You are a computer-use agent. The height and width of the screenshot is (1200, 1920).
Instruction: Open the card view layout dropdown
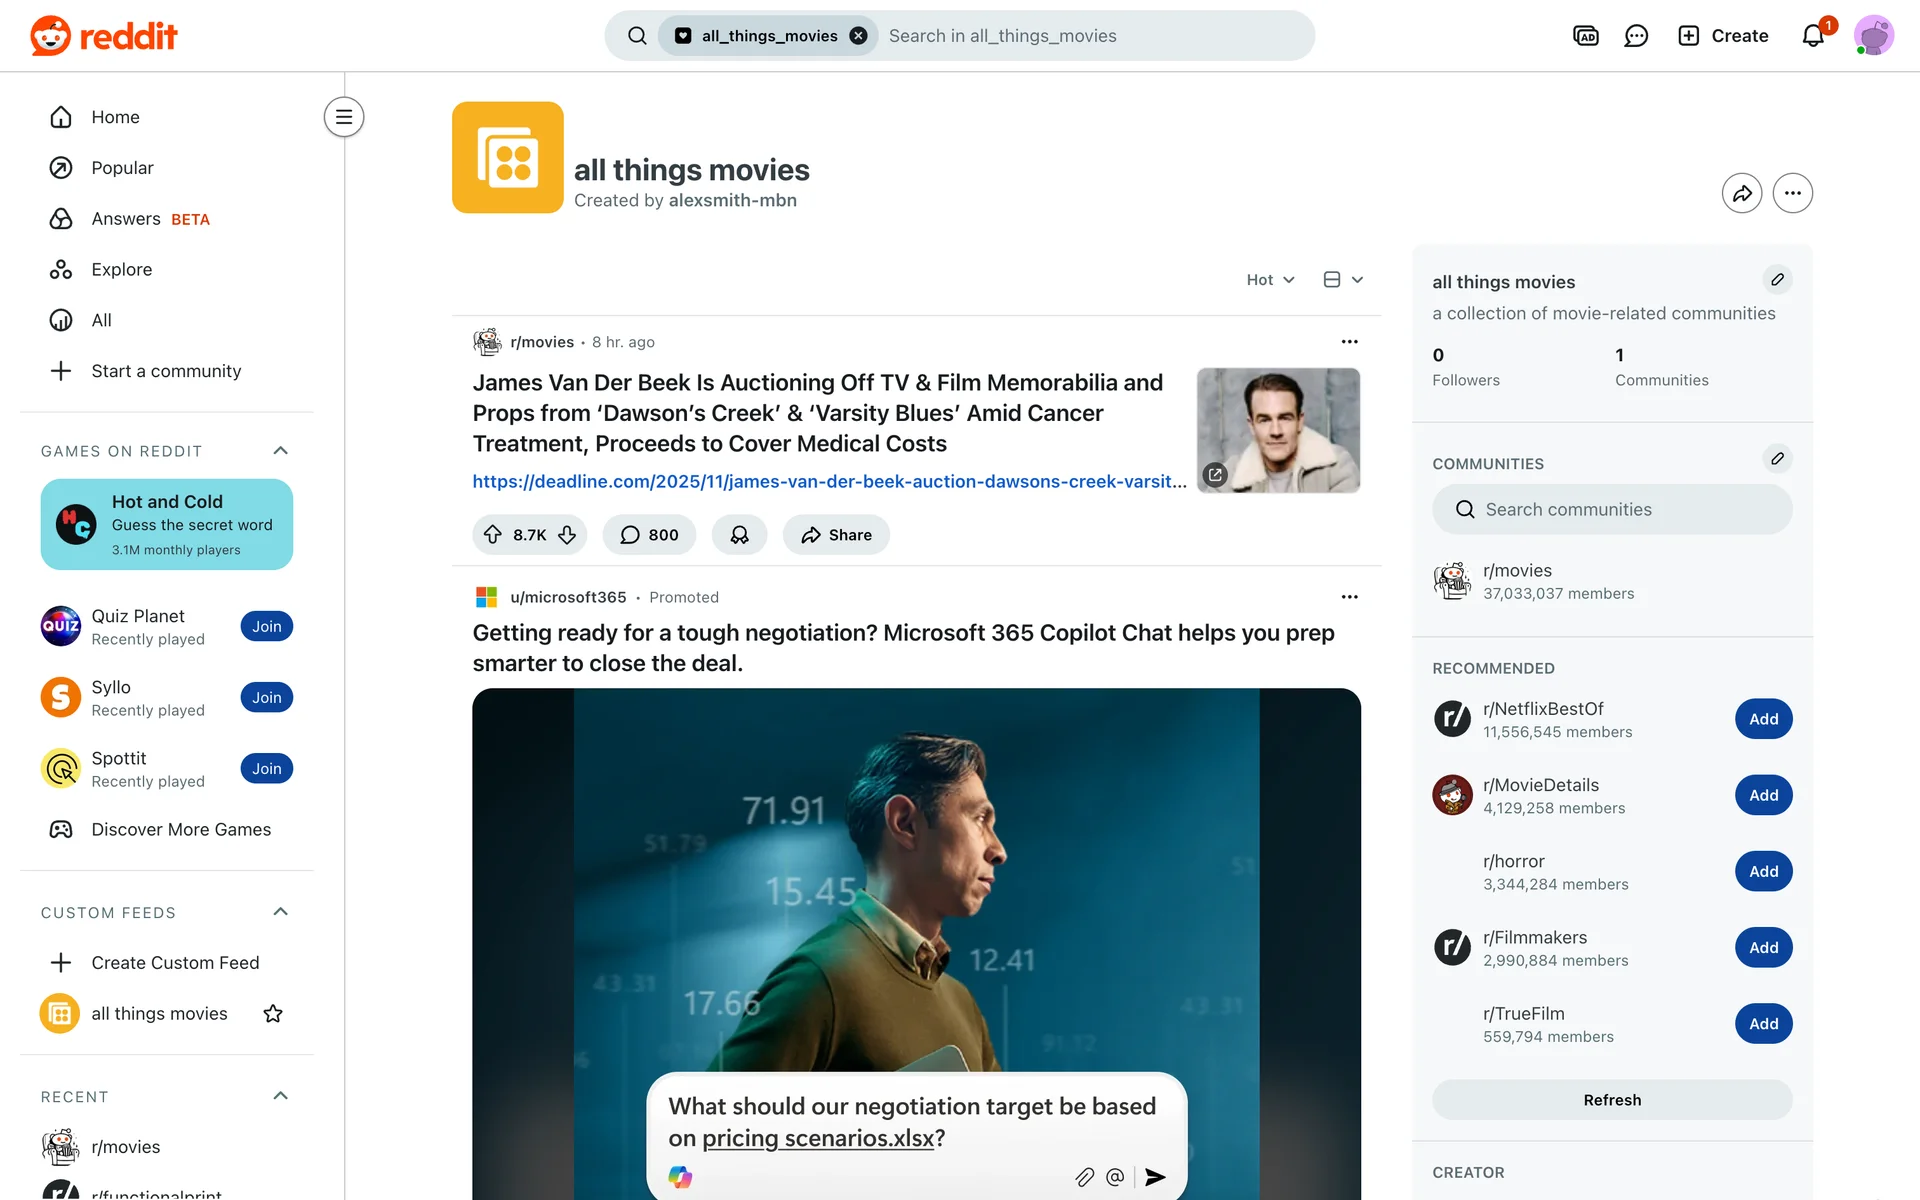[x=1343, y=280]
